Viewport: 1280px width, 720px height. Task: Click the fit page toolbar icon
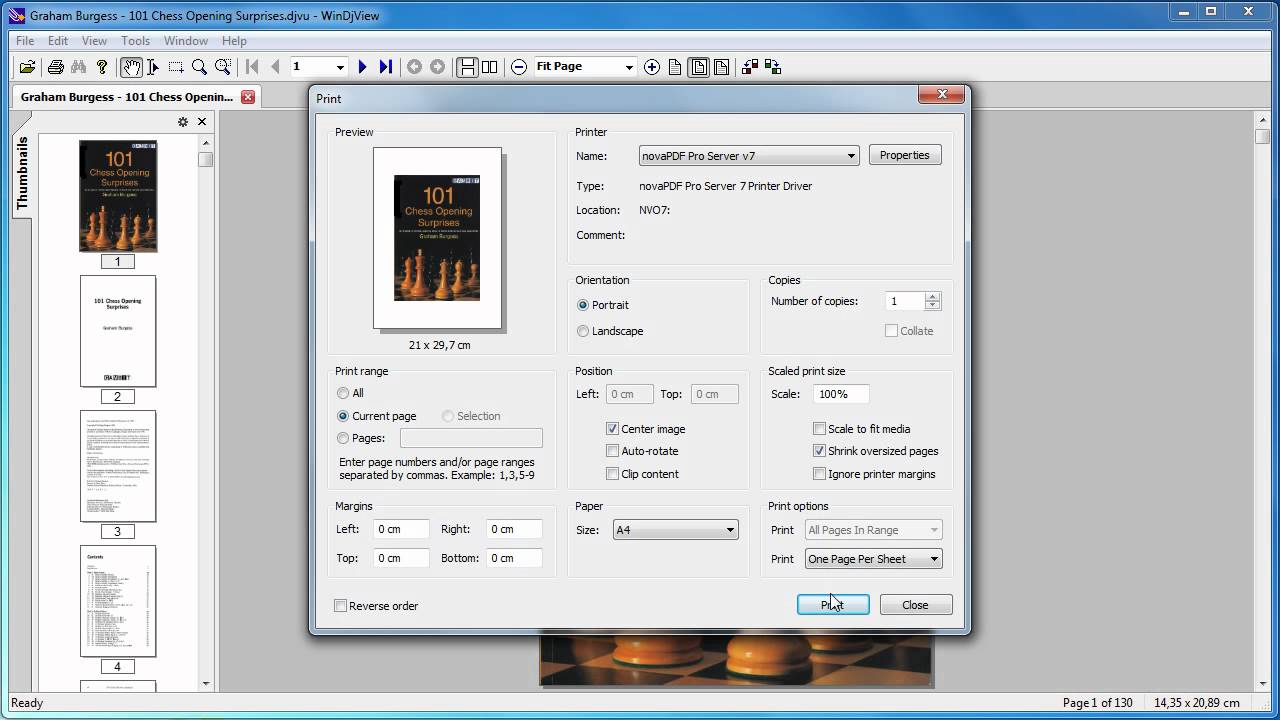tap(699, 67)
